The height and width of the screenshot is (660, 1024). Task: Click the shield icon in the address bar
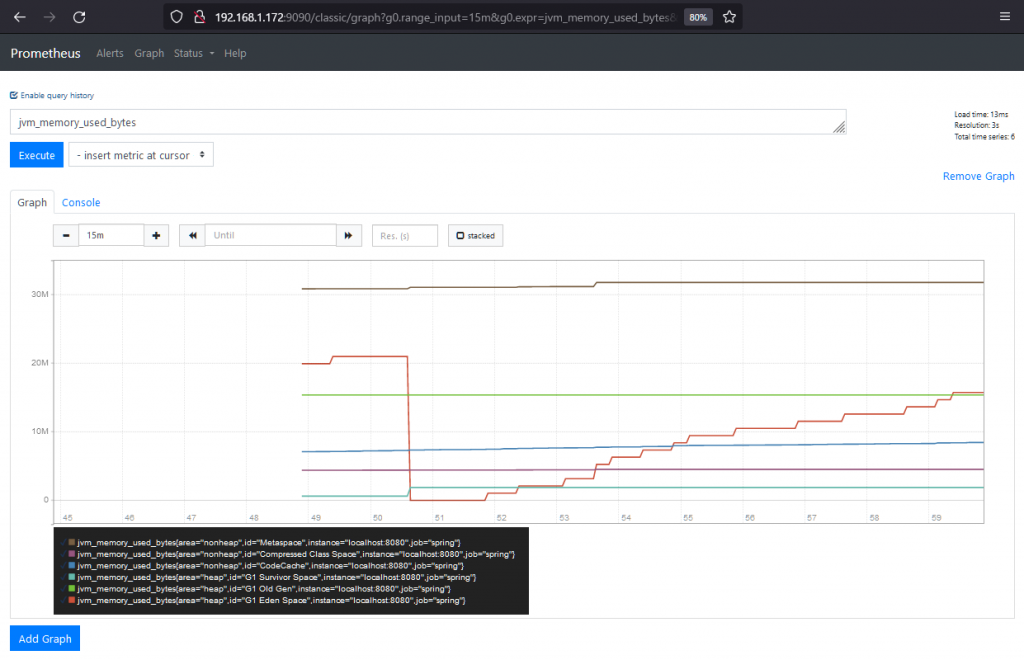[x=176, y=16]
